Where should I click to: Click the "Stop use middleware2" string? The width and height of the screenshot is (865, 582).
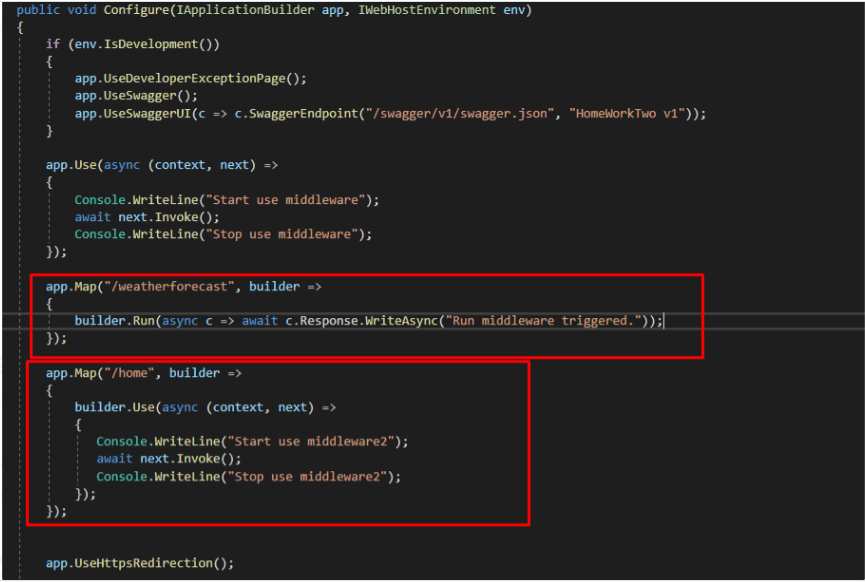point(307,477)
